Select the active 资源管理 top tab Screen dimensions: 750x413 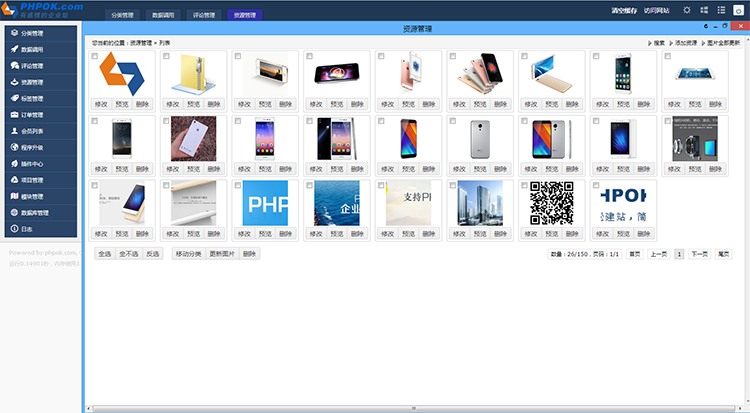click(244, 15)
